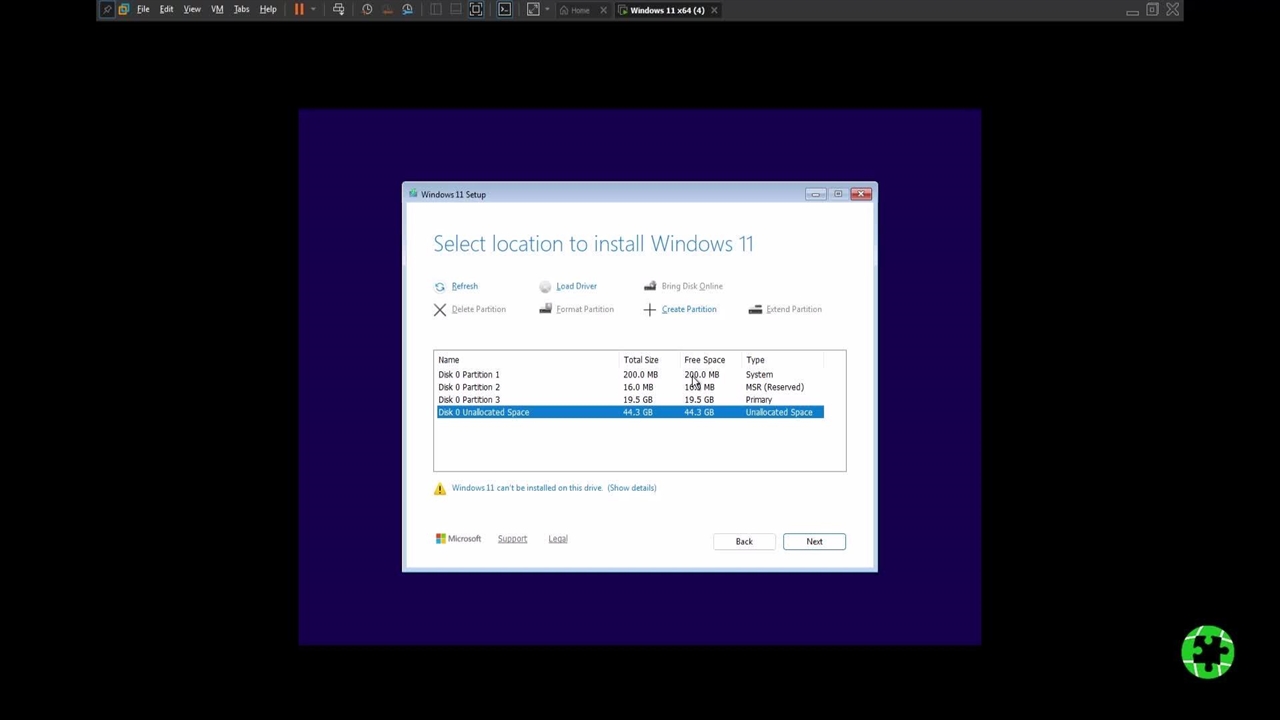Click the Windows 11 Setup title bar icon
Screen dimensions: 1280x720
coord(413,194)
